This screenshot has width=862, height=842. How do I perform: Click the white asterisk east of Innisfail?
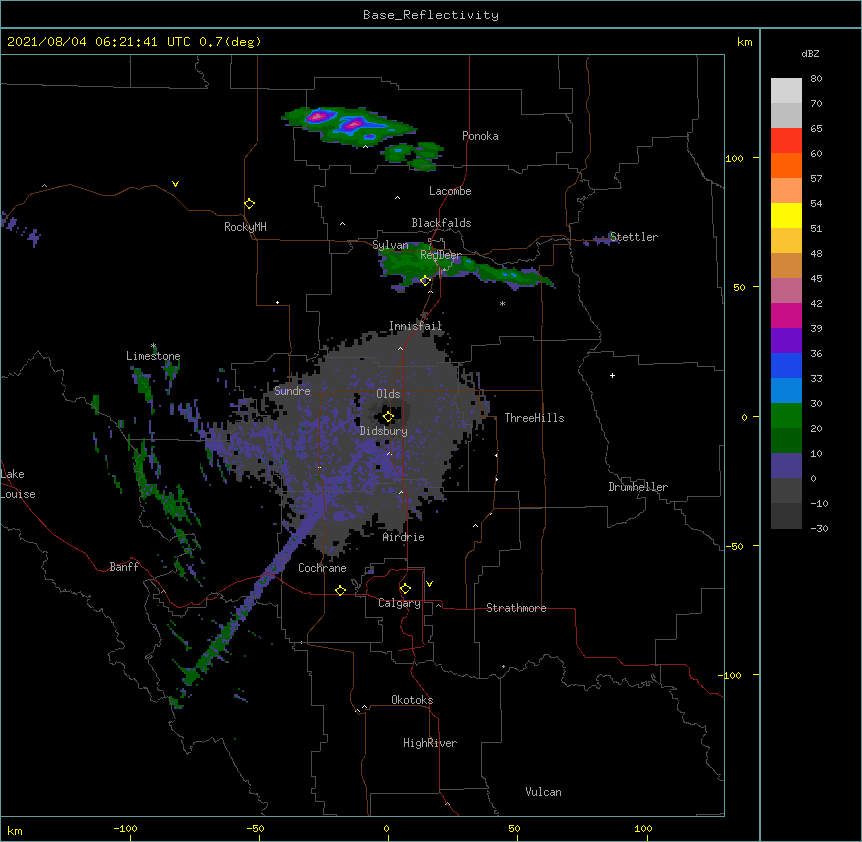[x=502, y=303]
